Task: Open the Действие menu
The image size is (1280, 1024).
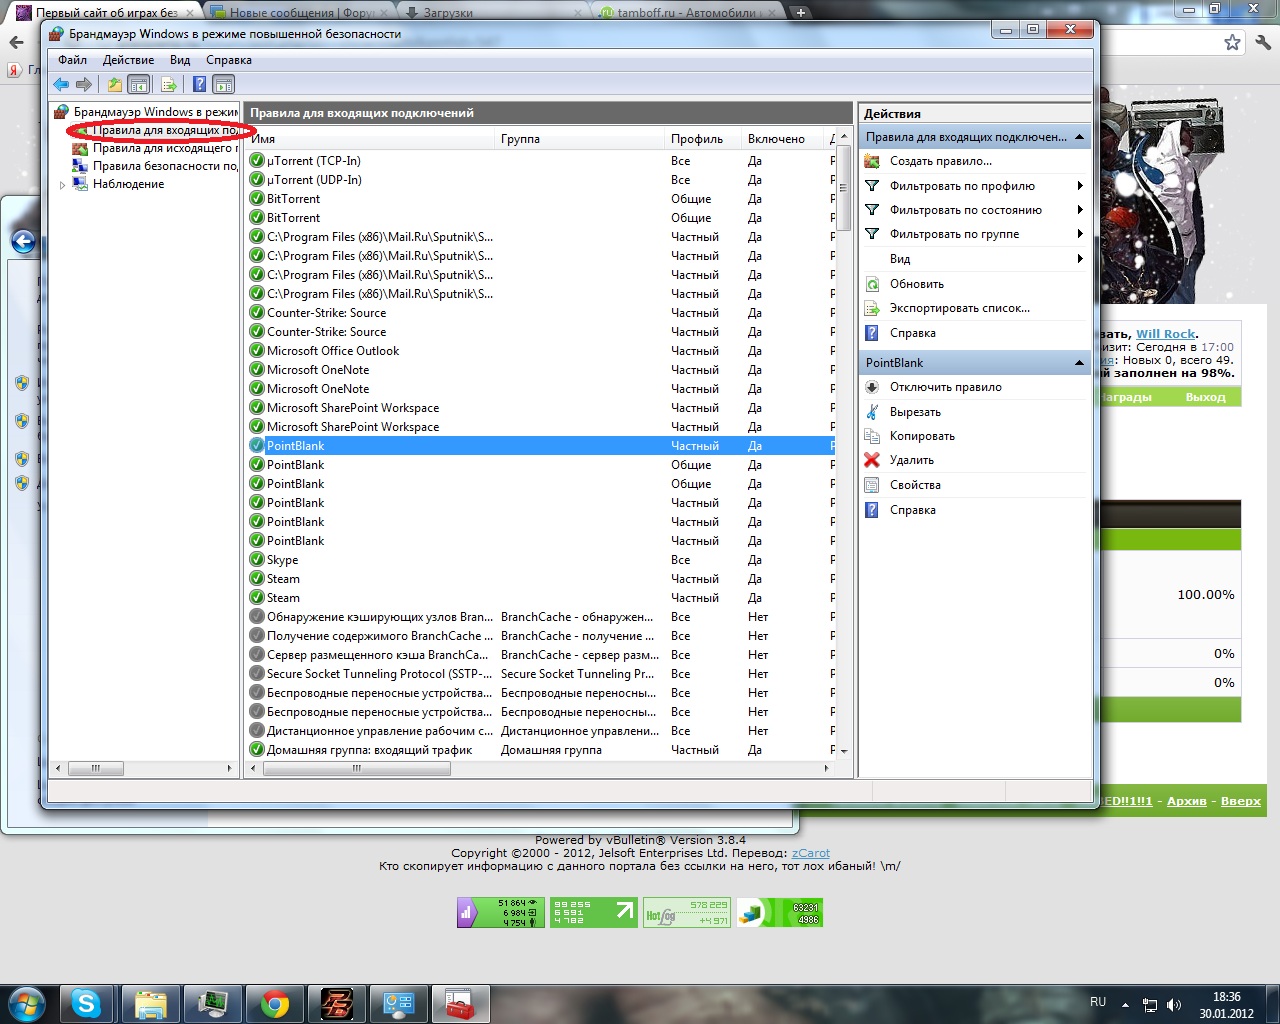Action: [128, 60]
